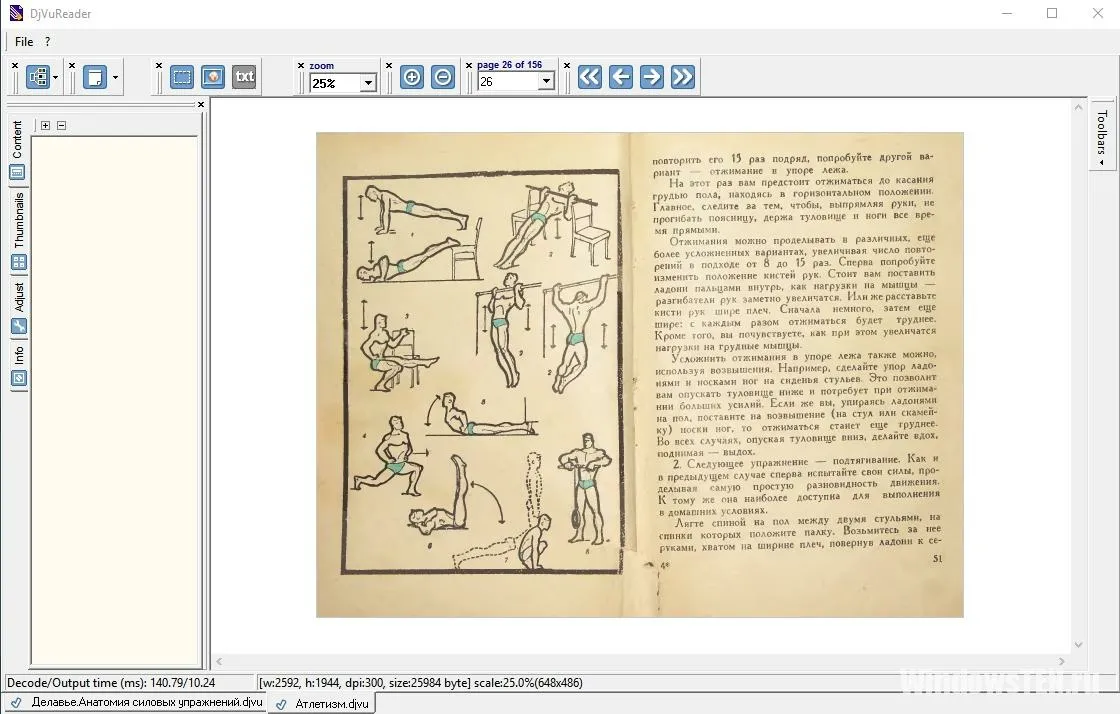Open the Adjust side tab
The image size is (1120, 714).
18,298
